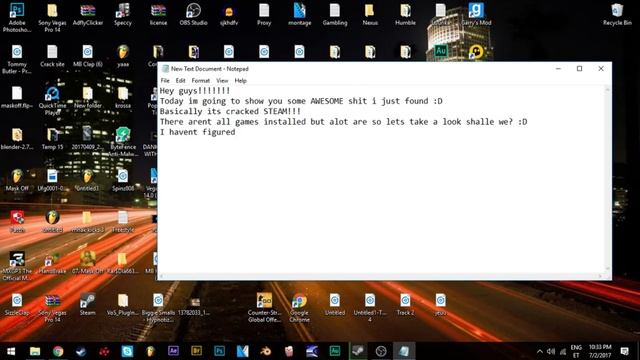Image resolution: width=640 pixels, height=360 pixels.
Task: Open Blender from the taskbar
Action: (266, 351)
